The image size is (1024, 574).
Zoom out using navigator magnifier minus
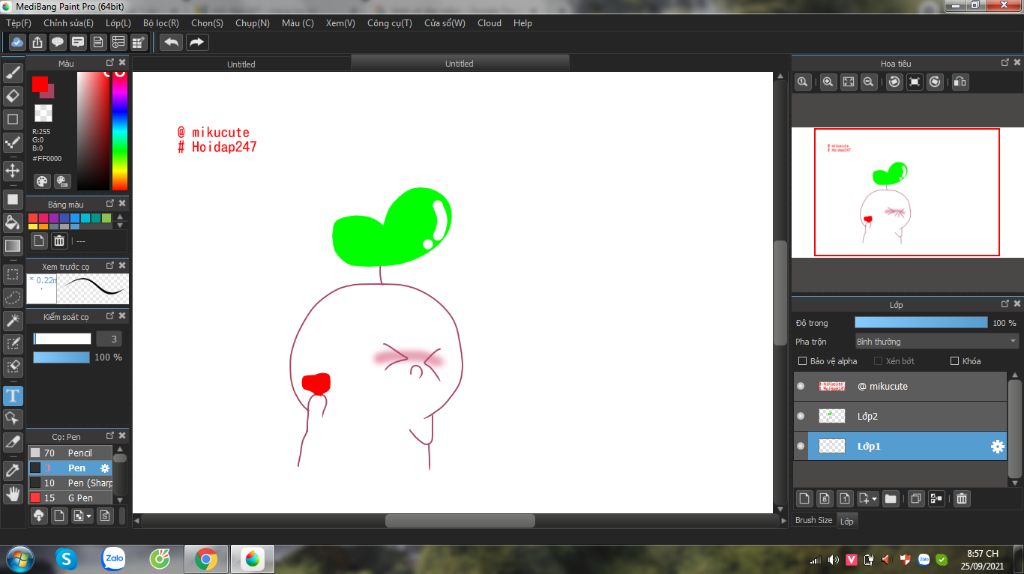coord(868,82)
